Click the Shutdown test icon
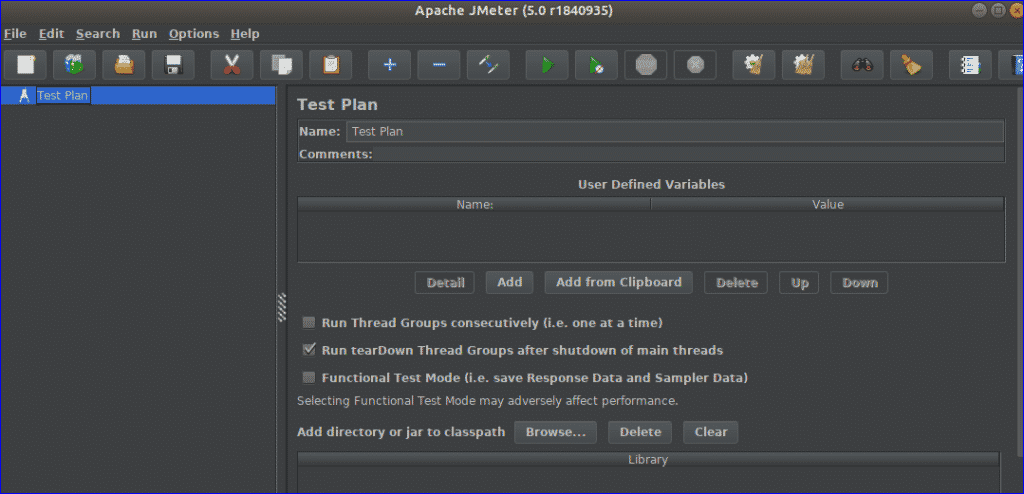Image resolution: width=1024 pixels, height=494 pixels. (x=696, y=65)
